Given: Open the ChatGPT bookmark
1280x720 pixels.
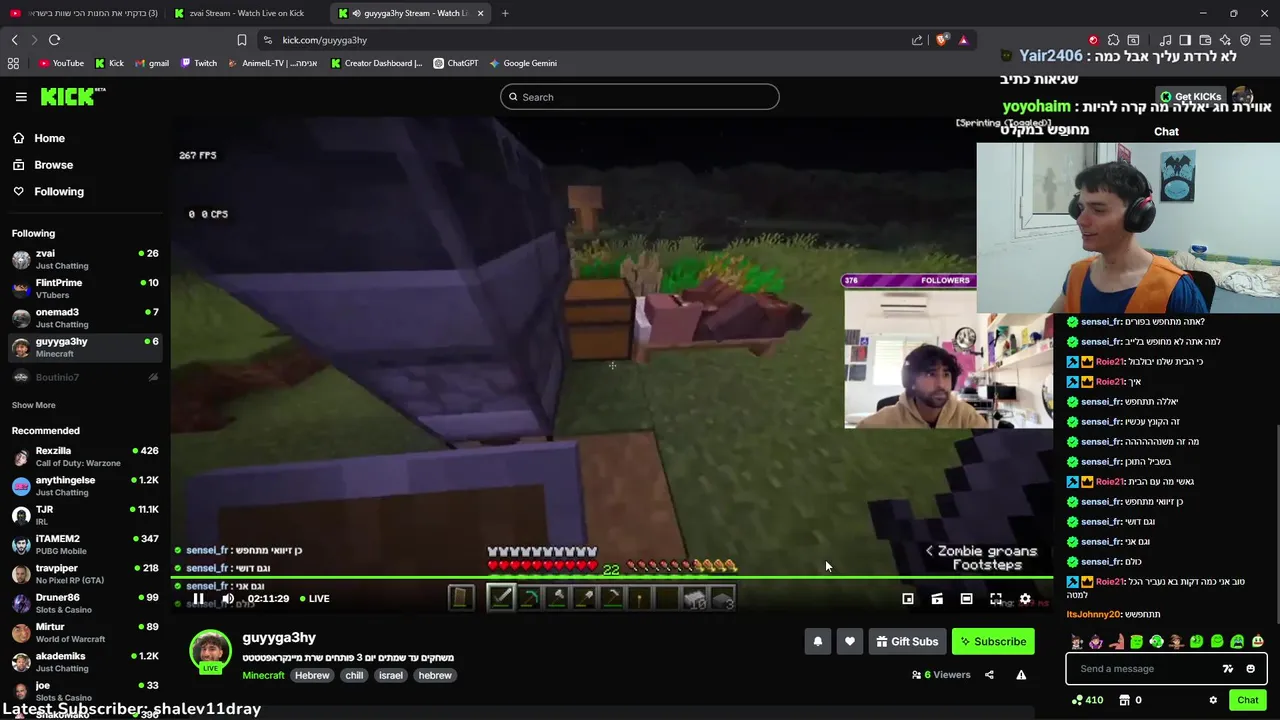Looking at the screenshot, I should point(456,63).
